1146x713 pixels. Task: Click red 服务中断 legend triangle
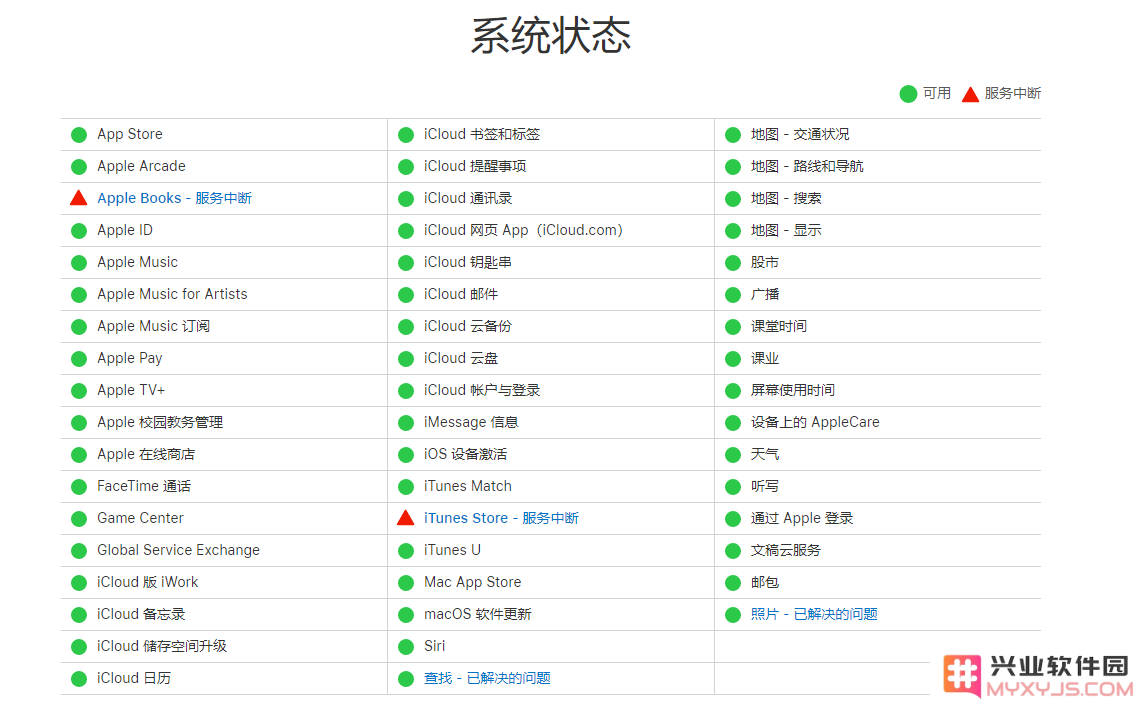point(970,94)
